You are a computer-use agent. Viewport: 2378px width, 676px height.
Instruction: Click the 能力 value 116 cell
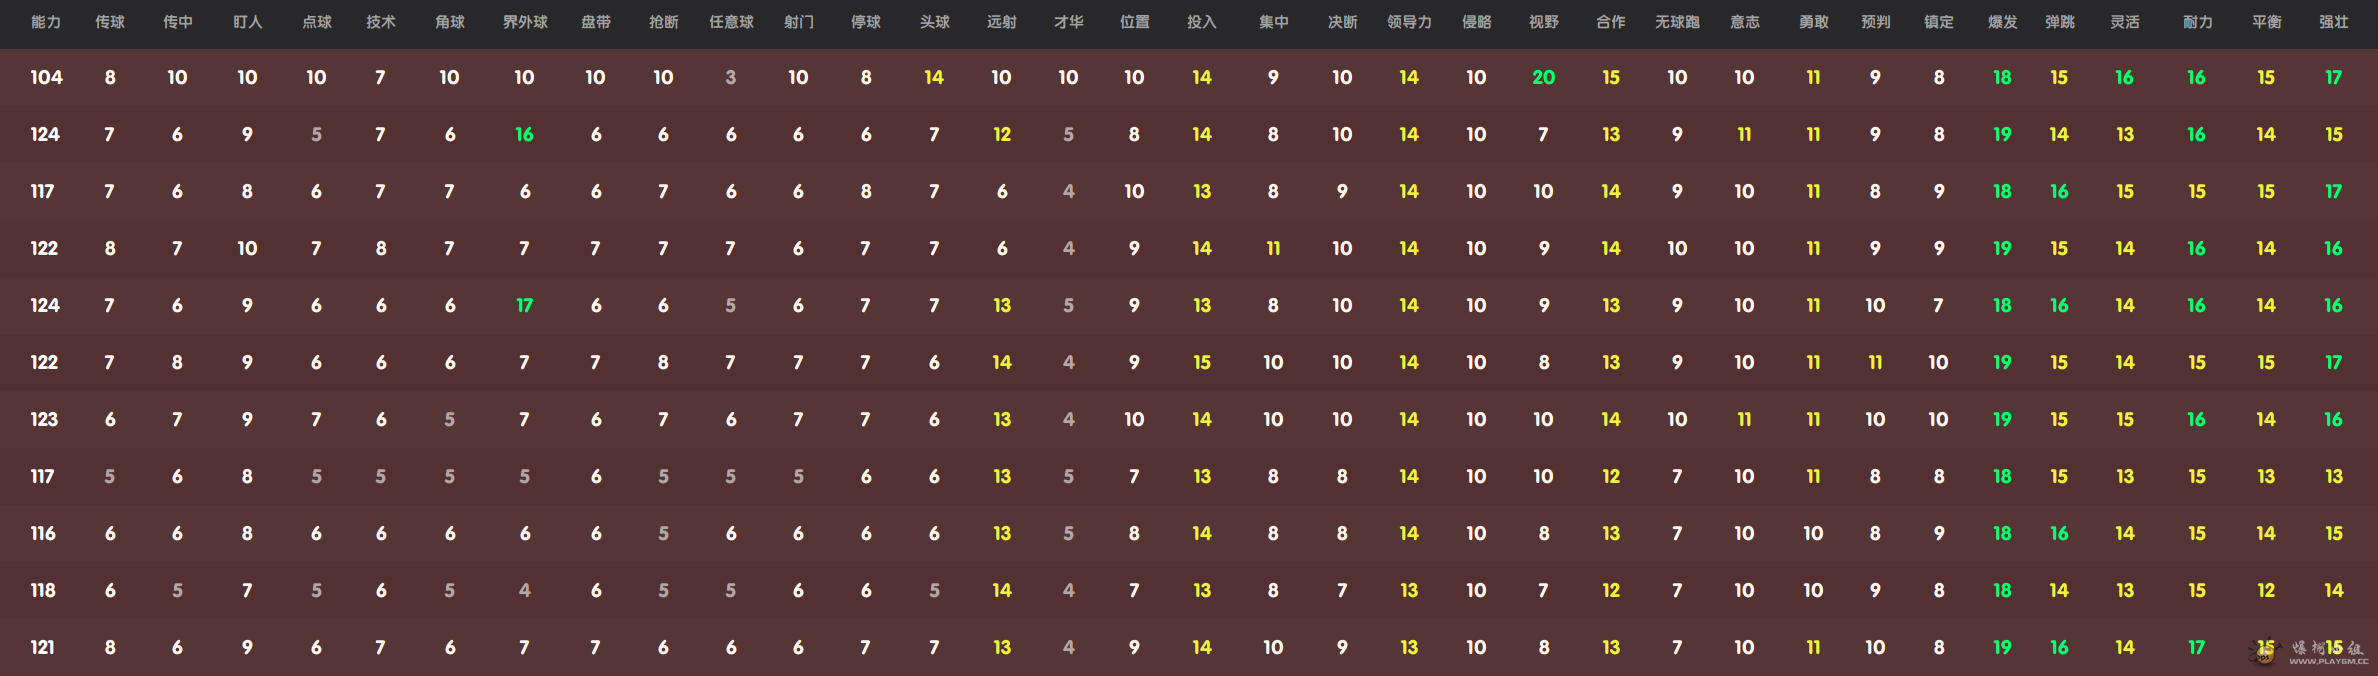[43, 533]
